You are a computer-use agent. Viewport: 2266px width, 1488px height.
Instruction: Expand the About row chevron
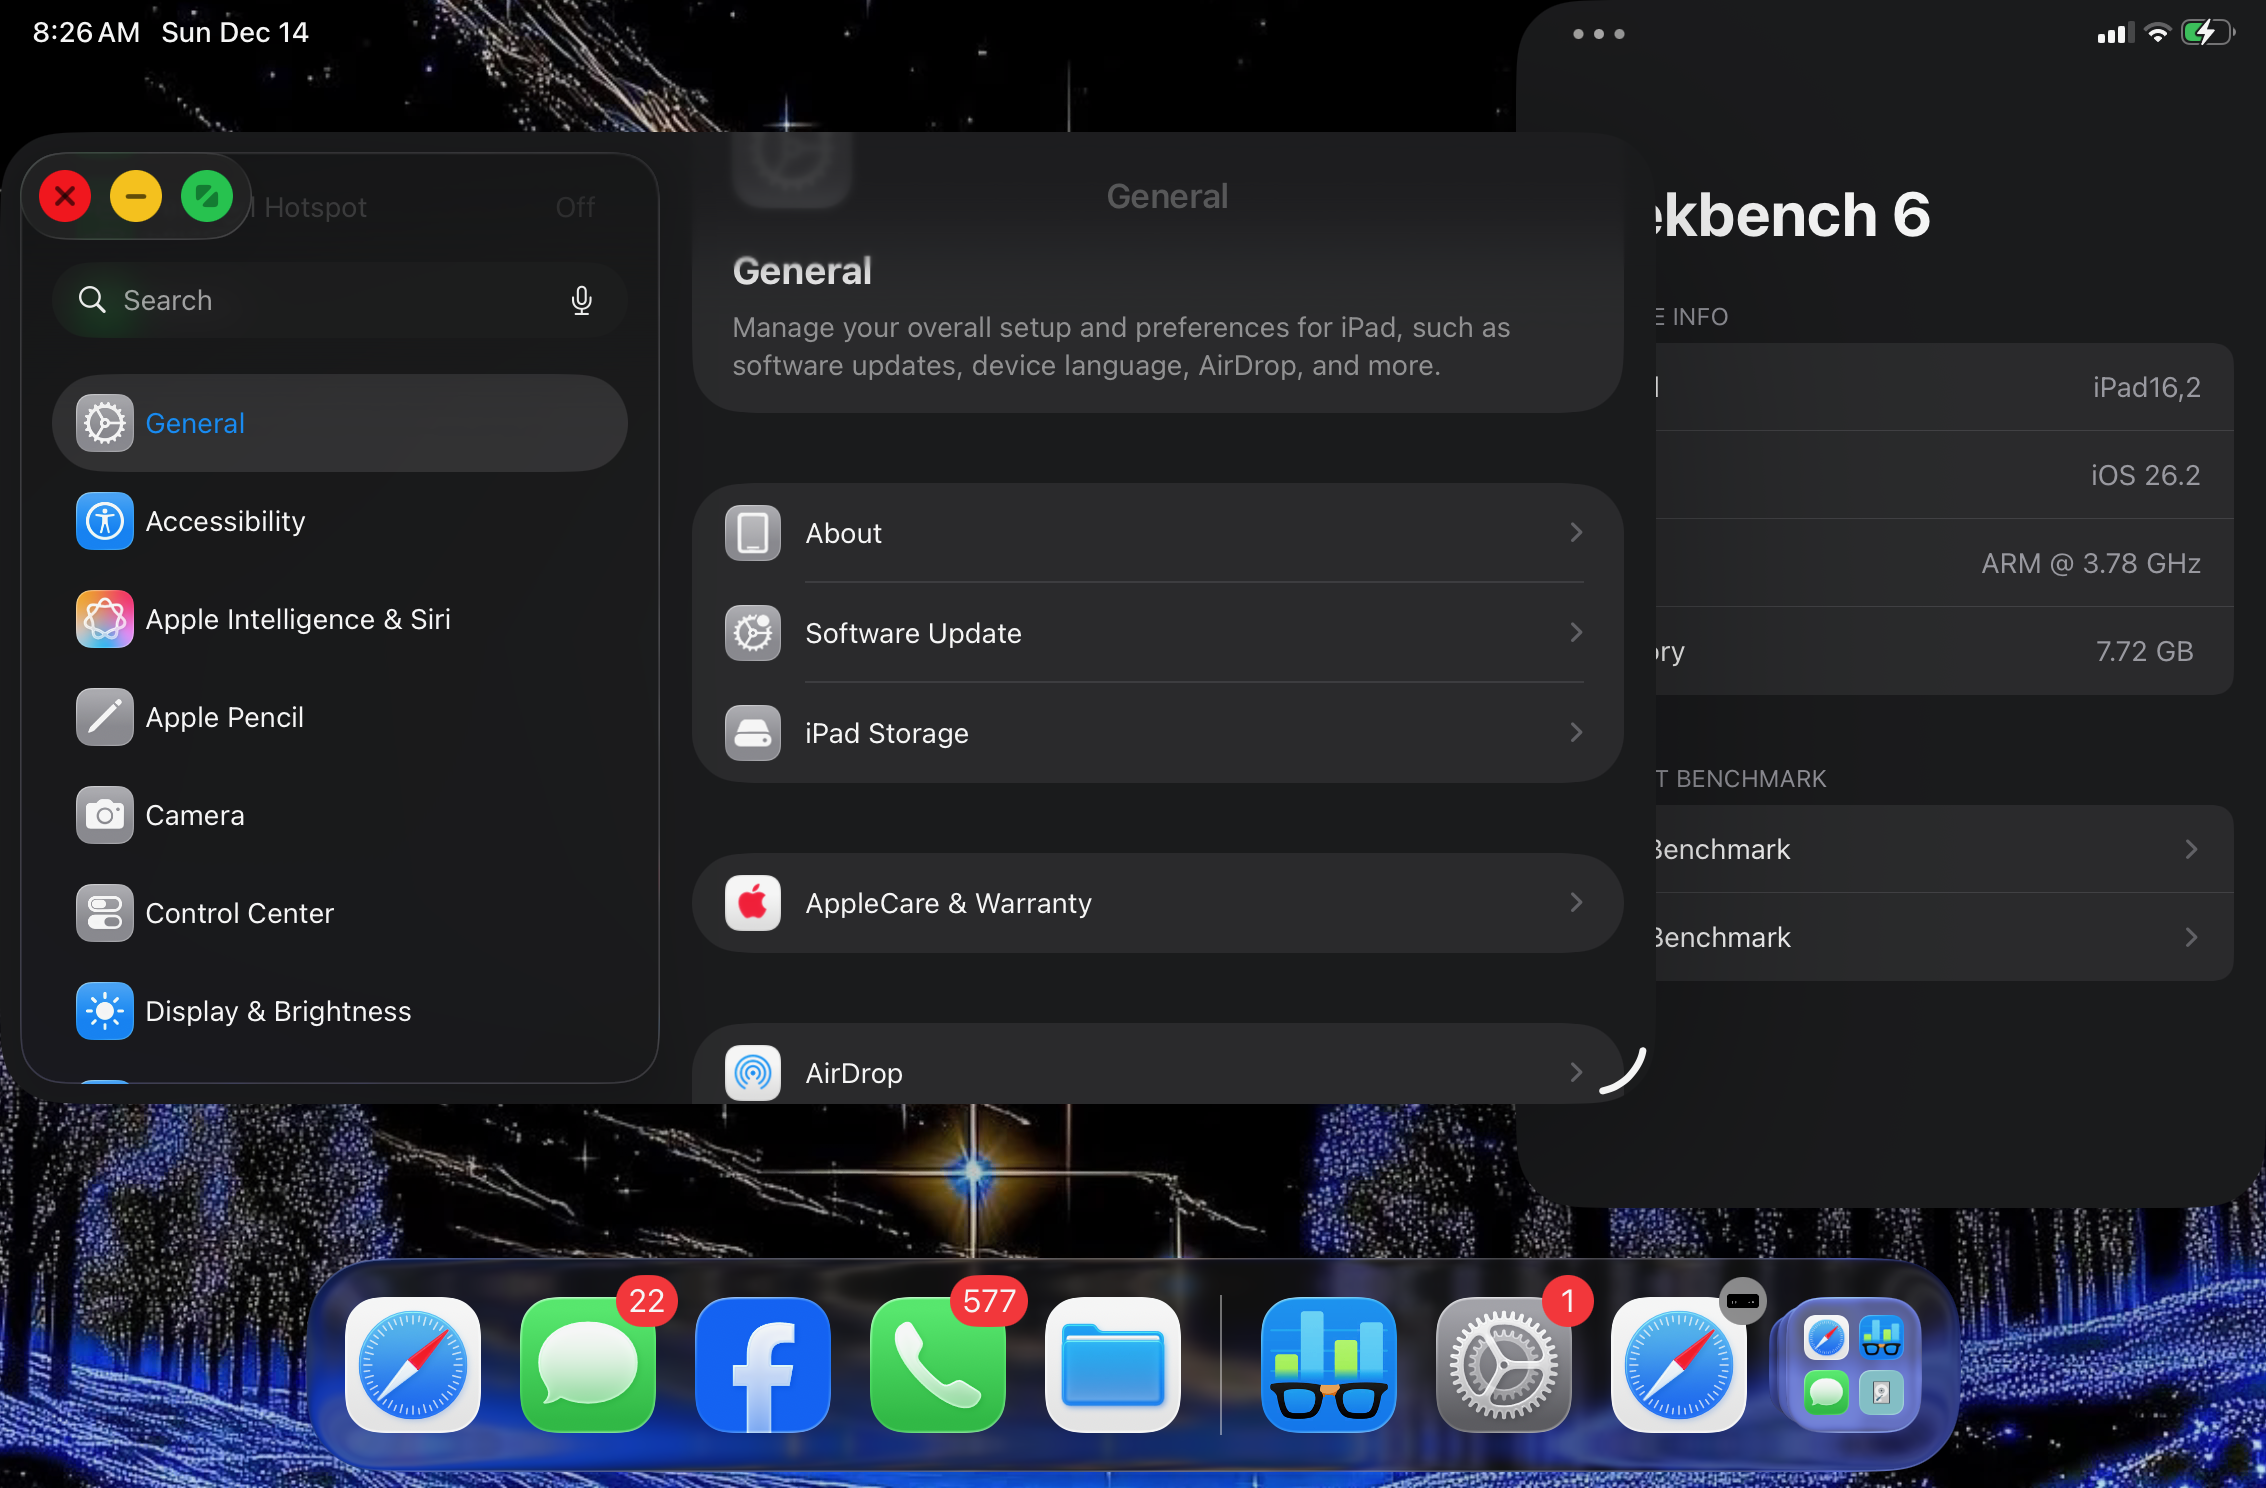(1575, 533)
